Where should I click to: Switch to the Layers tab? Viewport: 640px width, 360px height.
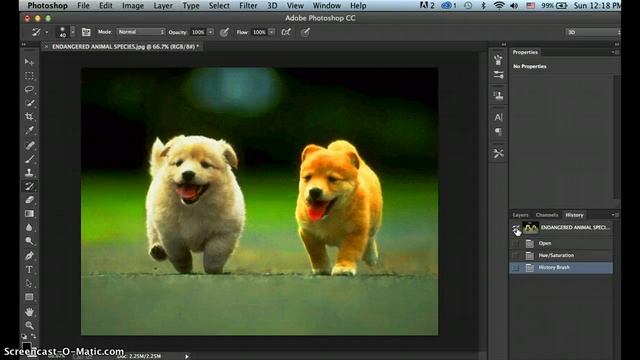point(520,215)
